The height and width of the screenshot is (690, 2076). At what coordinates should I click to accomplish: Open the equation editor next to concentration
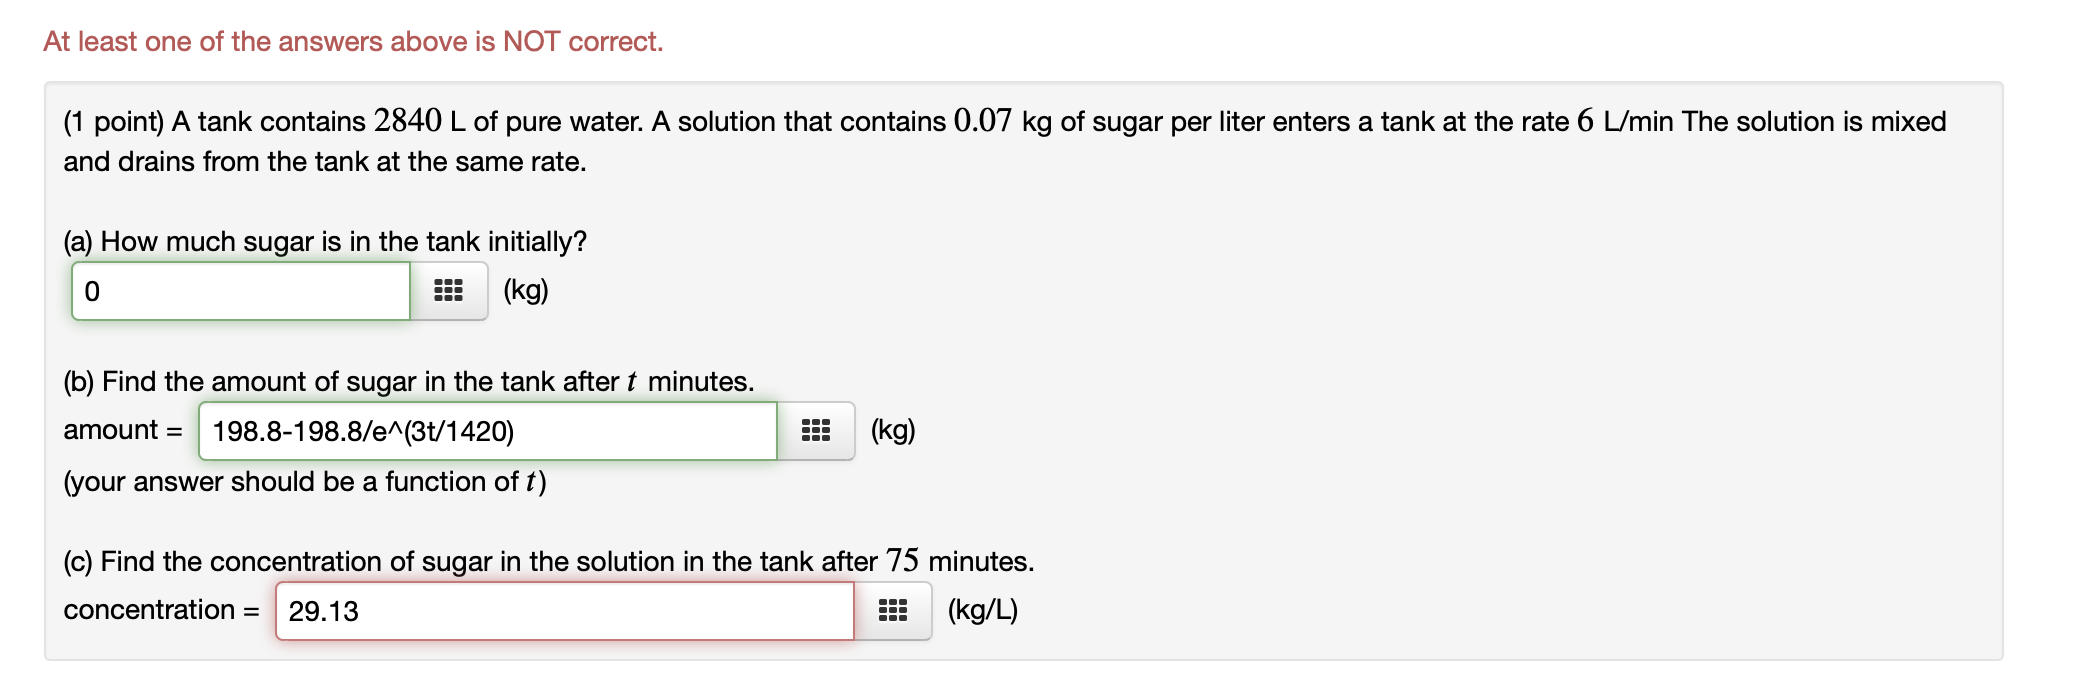tap(894, 610)
